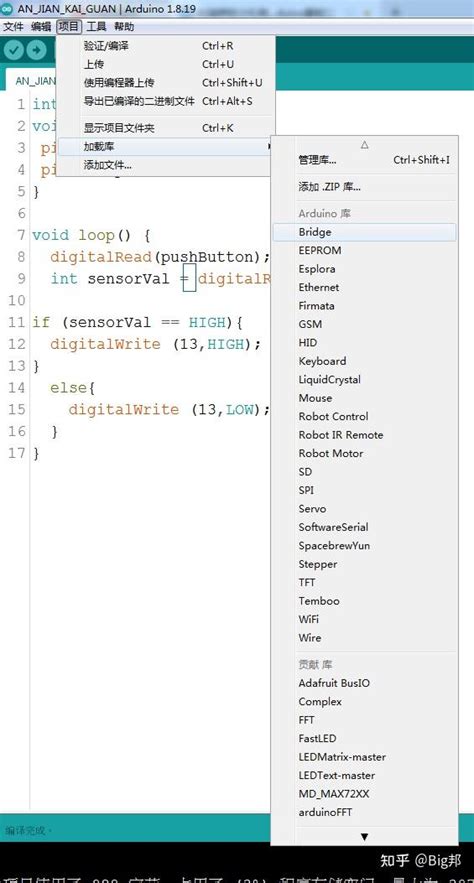Select the GSM library
The height and width of the screenshot is (883, 474).
click(364, 324)
